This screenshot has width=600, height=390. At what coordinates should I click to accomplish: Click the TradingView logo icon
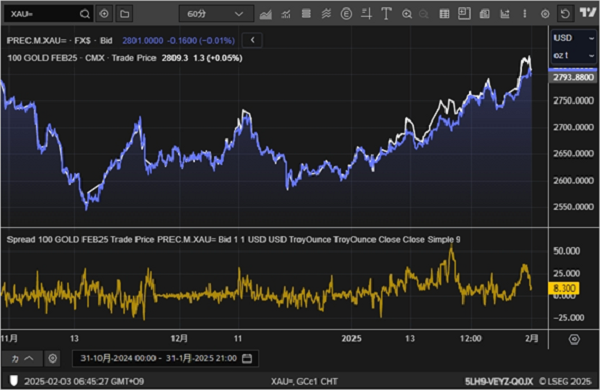click(587, 13)
